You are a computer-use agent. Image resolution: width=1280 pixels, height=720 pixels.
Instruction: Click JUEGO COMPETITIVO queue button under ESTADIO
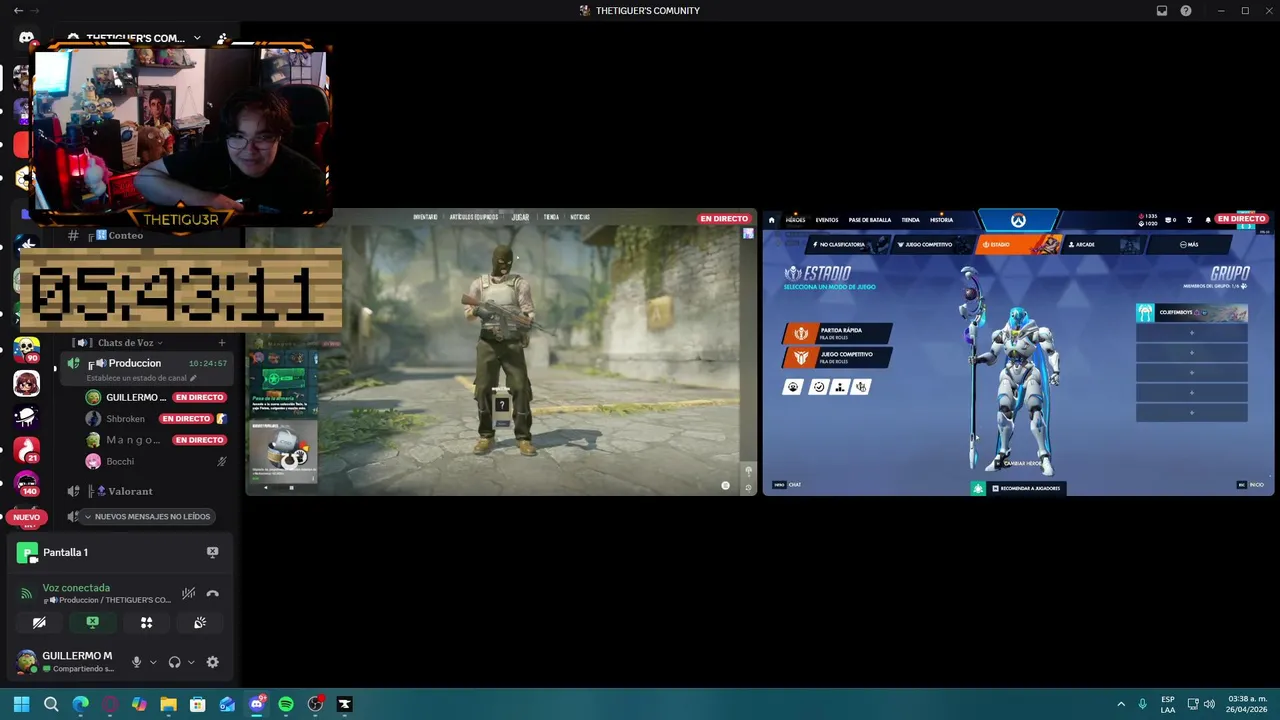[838, 357]
